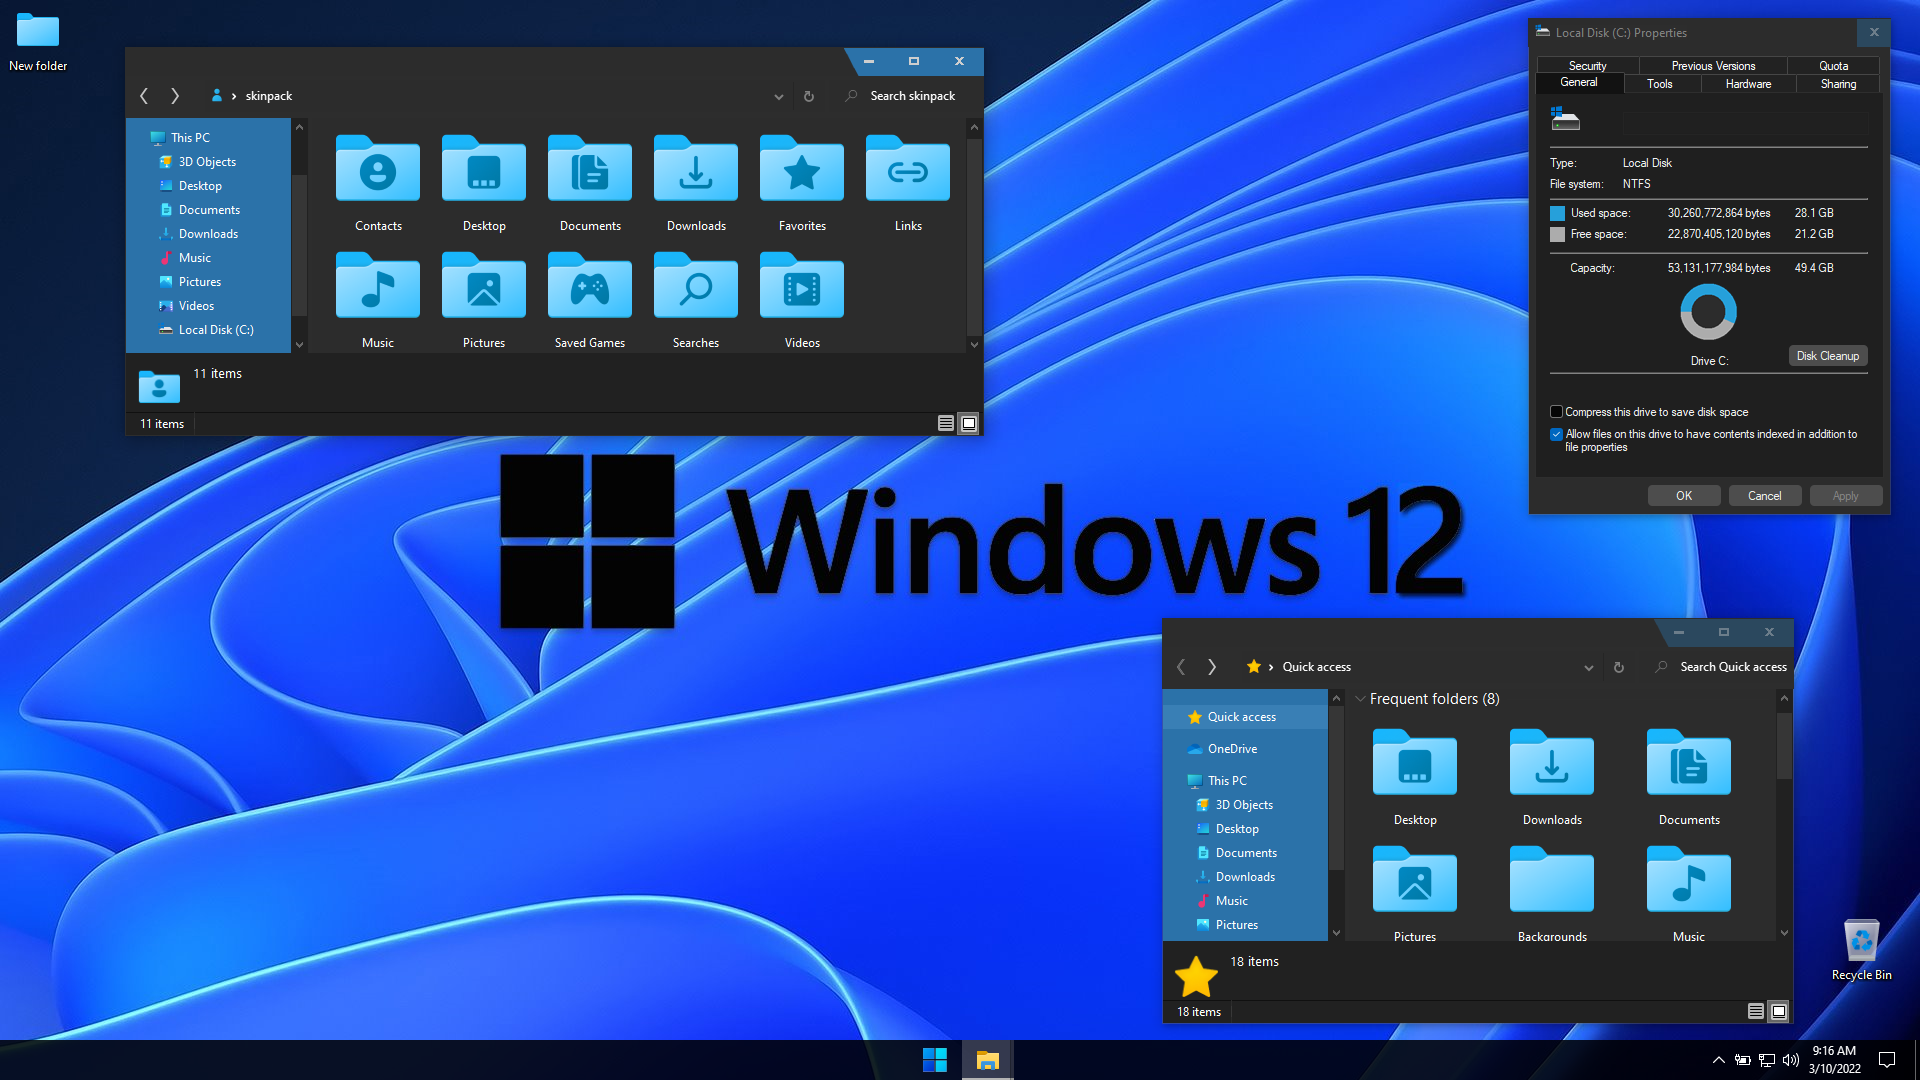Screen dimensions: 1920x1080
Task: Click Apply in Properties dialog
Action: [1845, 496]
